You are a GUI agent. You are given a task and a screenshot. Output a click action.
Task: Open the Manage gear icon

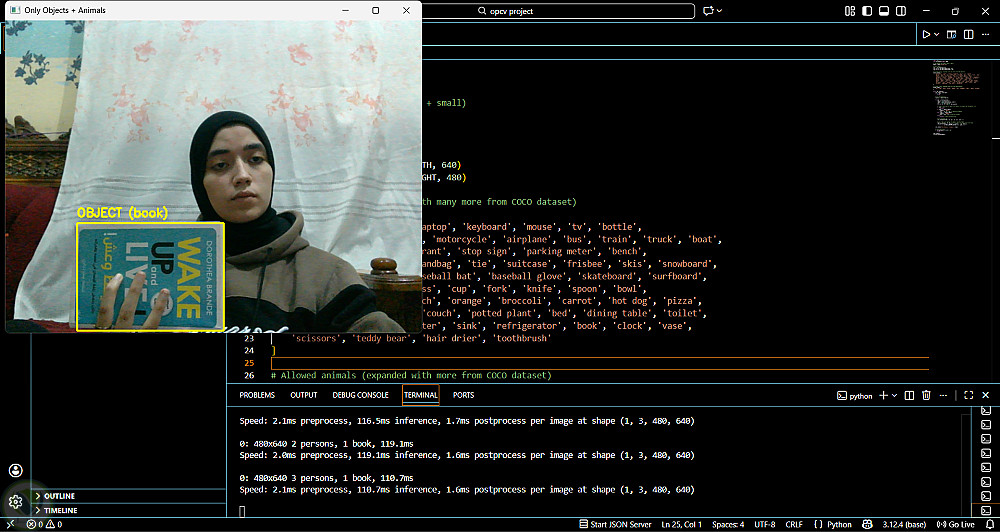[16, 502]
